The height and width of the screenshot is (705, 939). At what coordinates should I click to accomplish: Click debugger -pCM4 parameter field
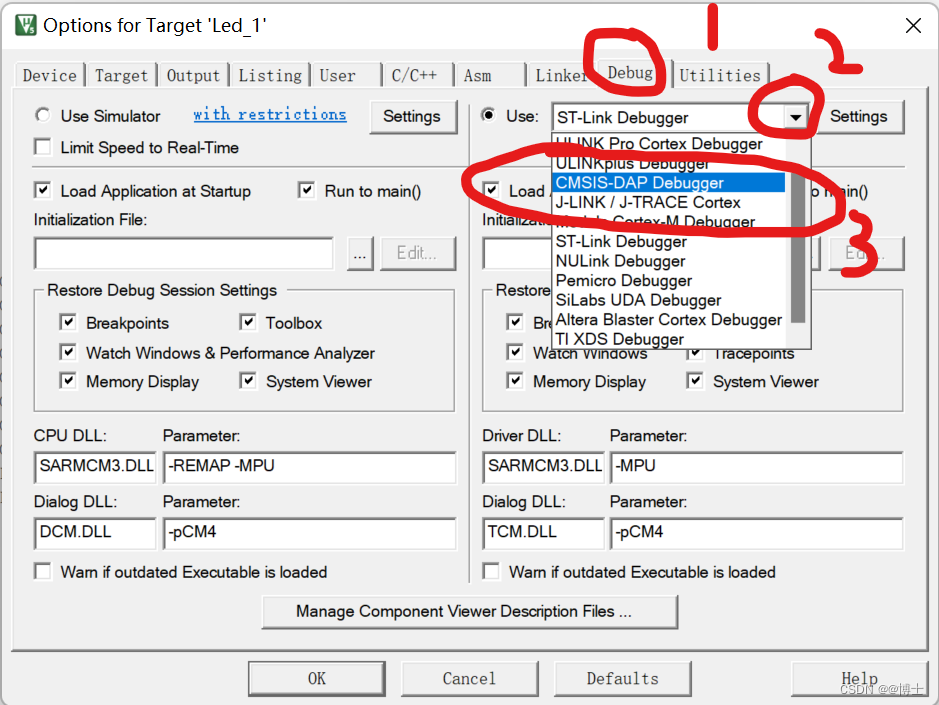click(756, 532)
